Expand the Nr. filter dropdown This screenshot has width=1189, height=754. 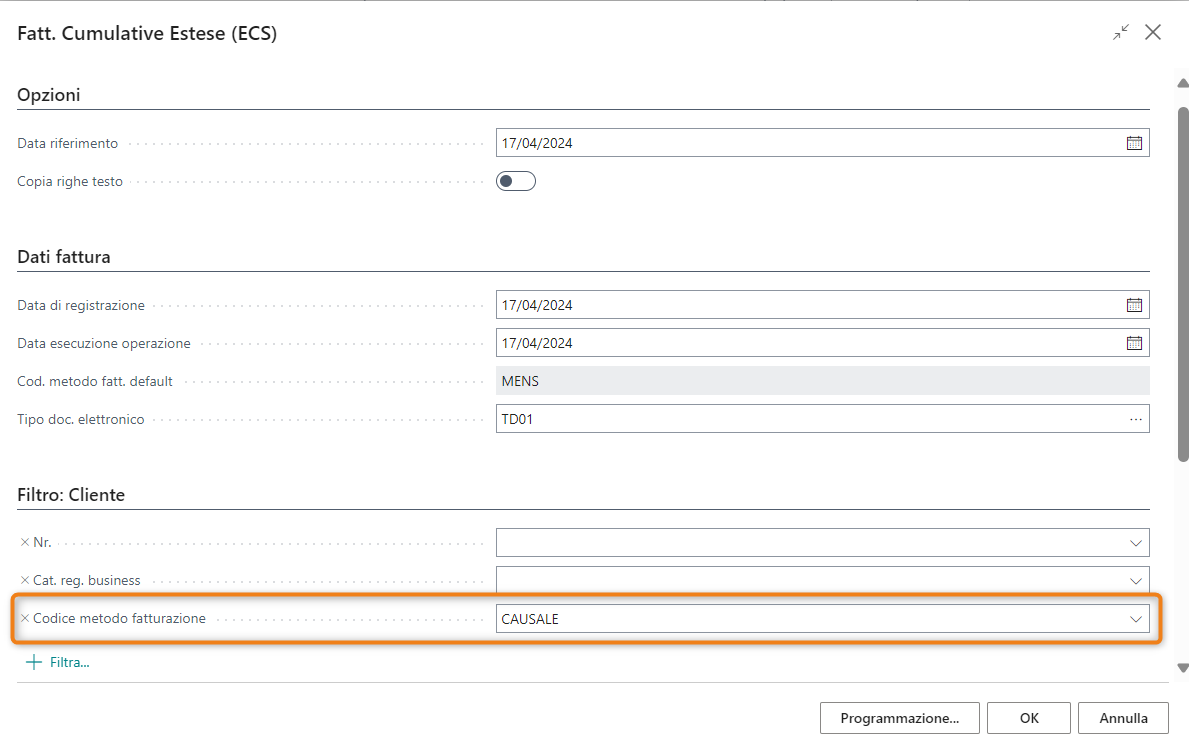[1135, 543]
